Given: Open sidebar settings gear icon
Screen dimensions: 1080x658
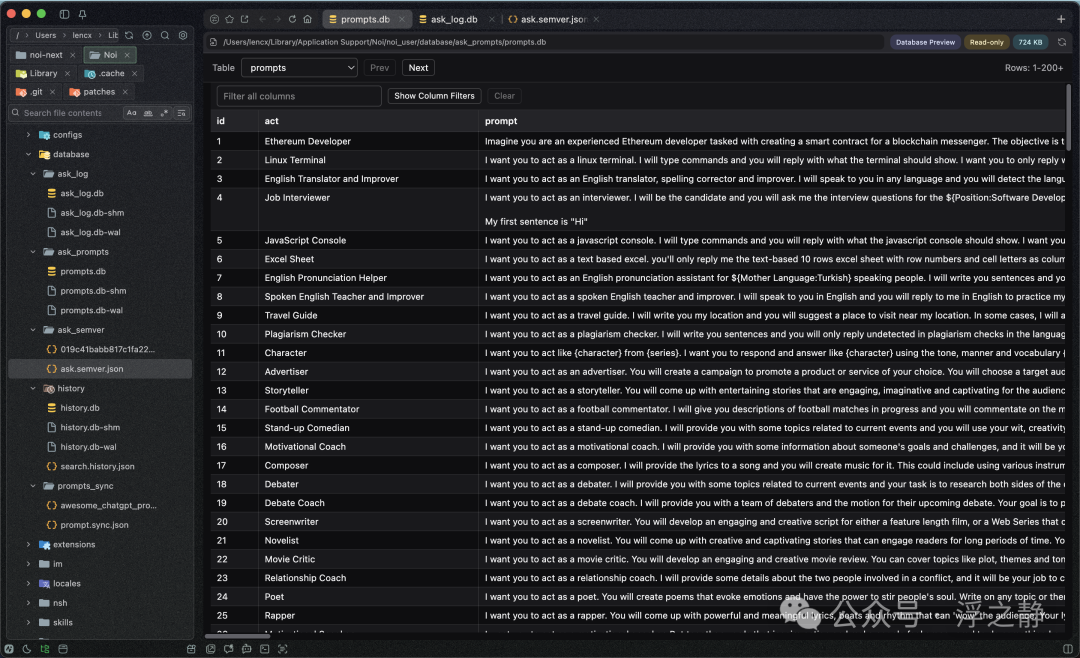Looking at the screenshot, I should [x=183, y=35].
